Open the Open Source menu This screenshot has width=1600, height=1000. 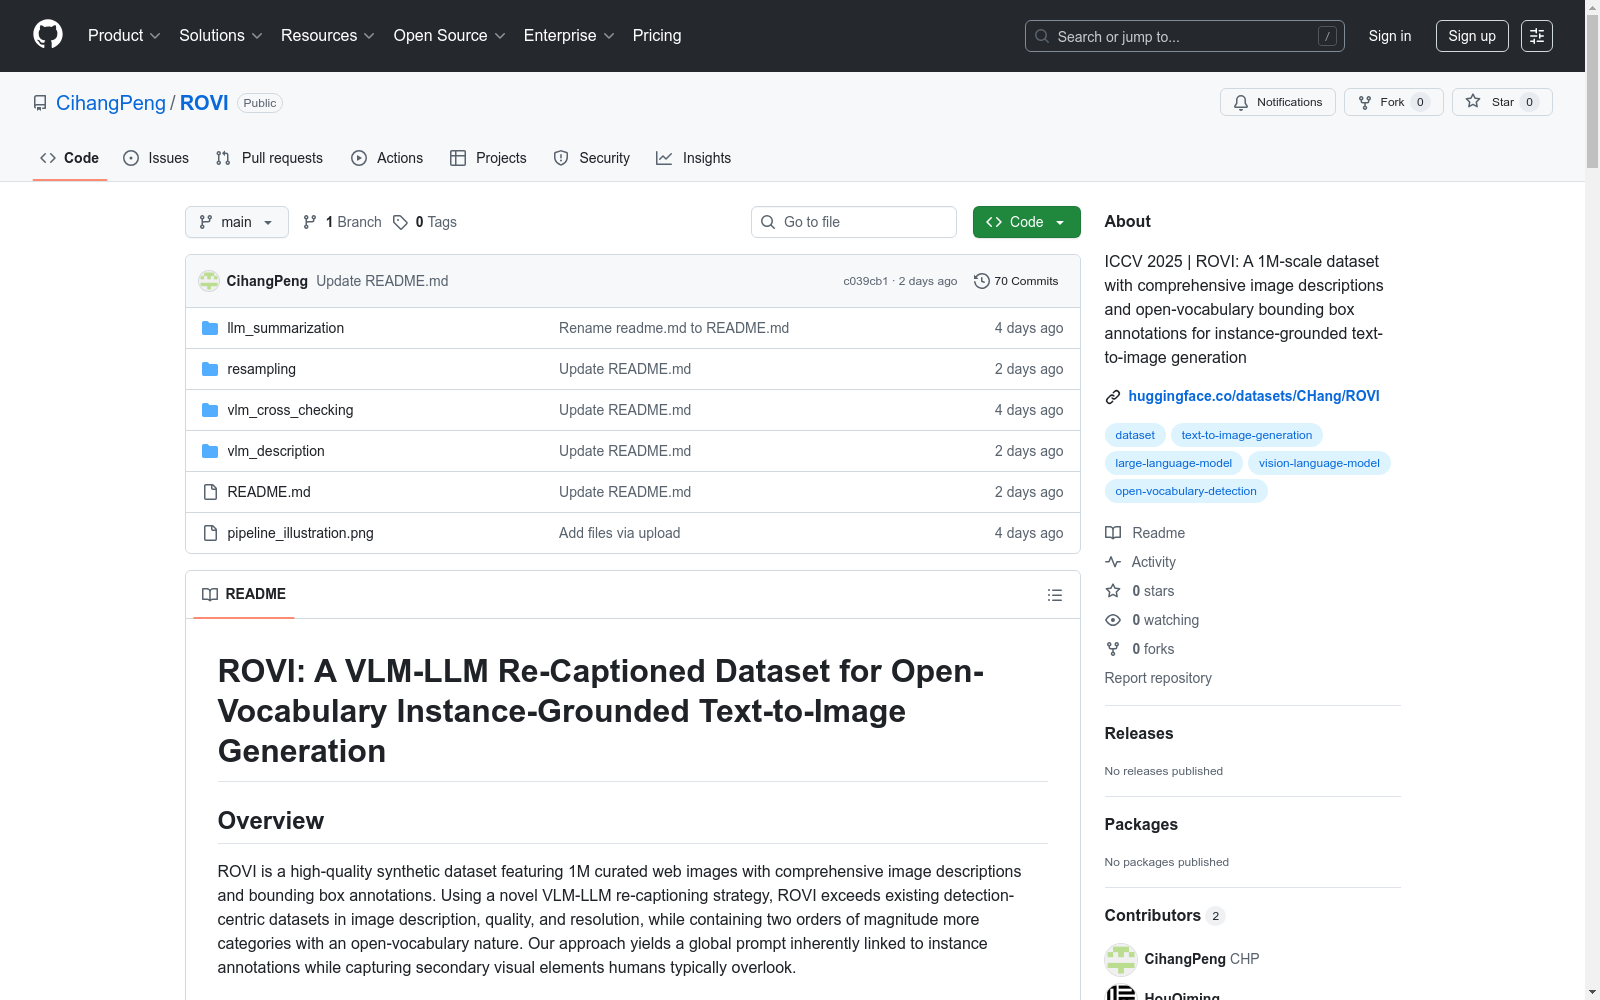[449, 36]
